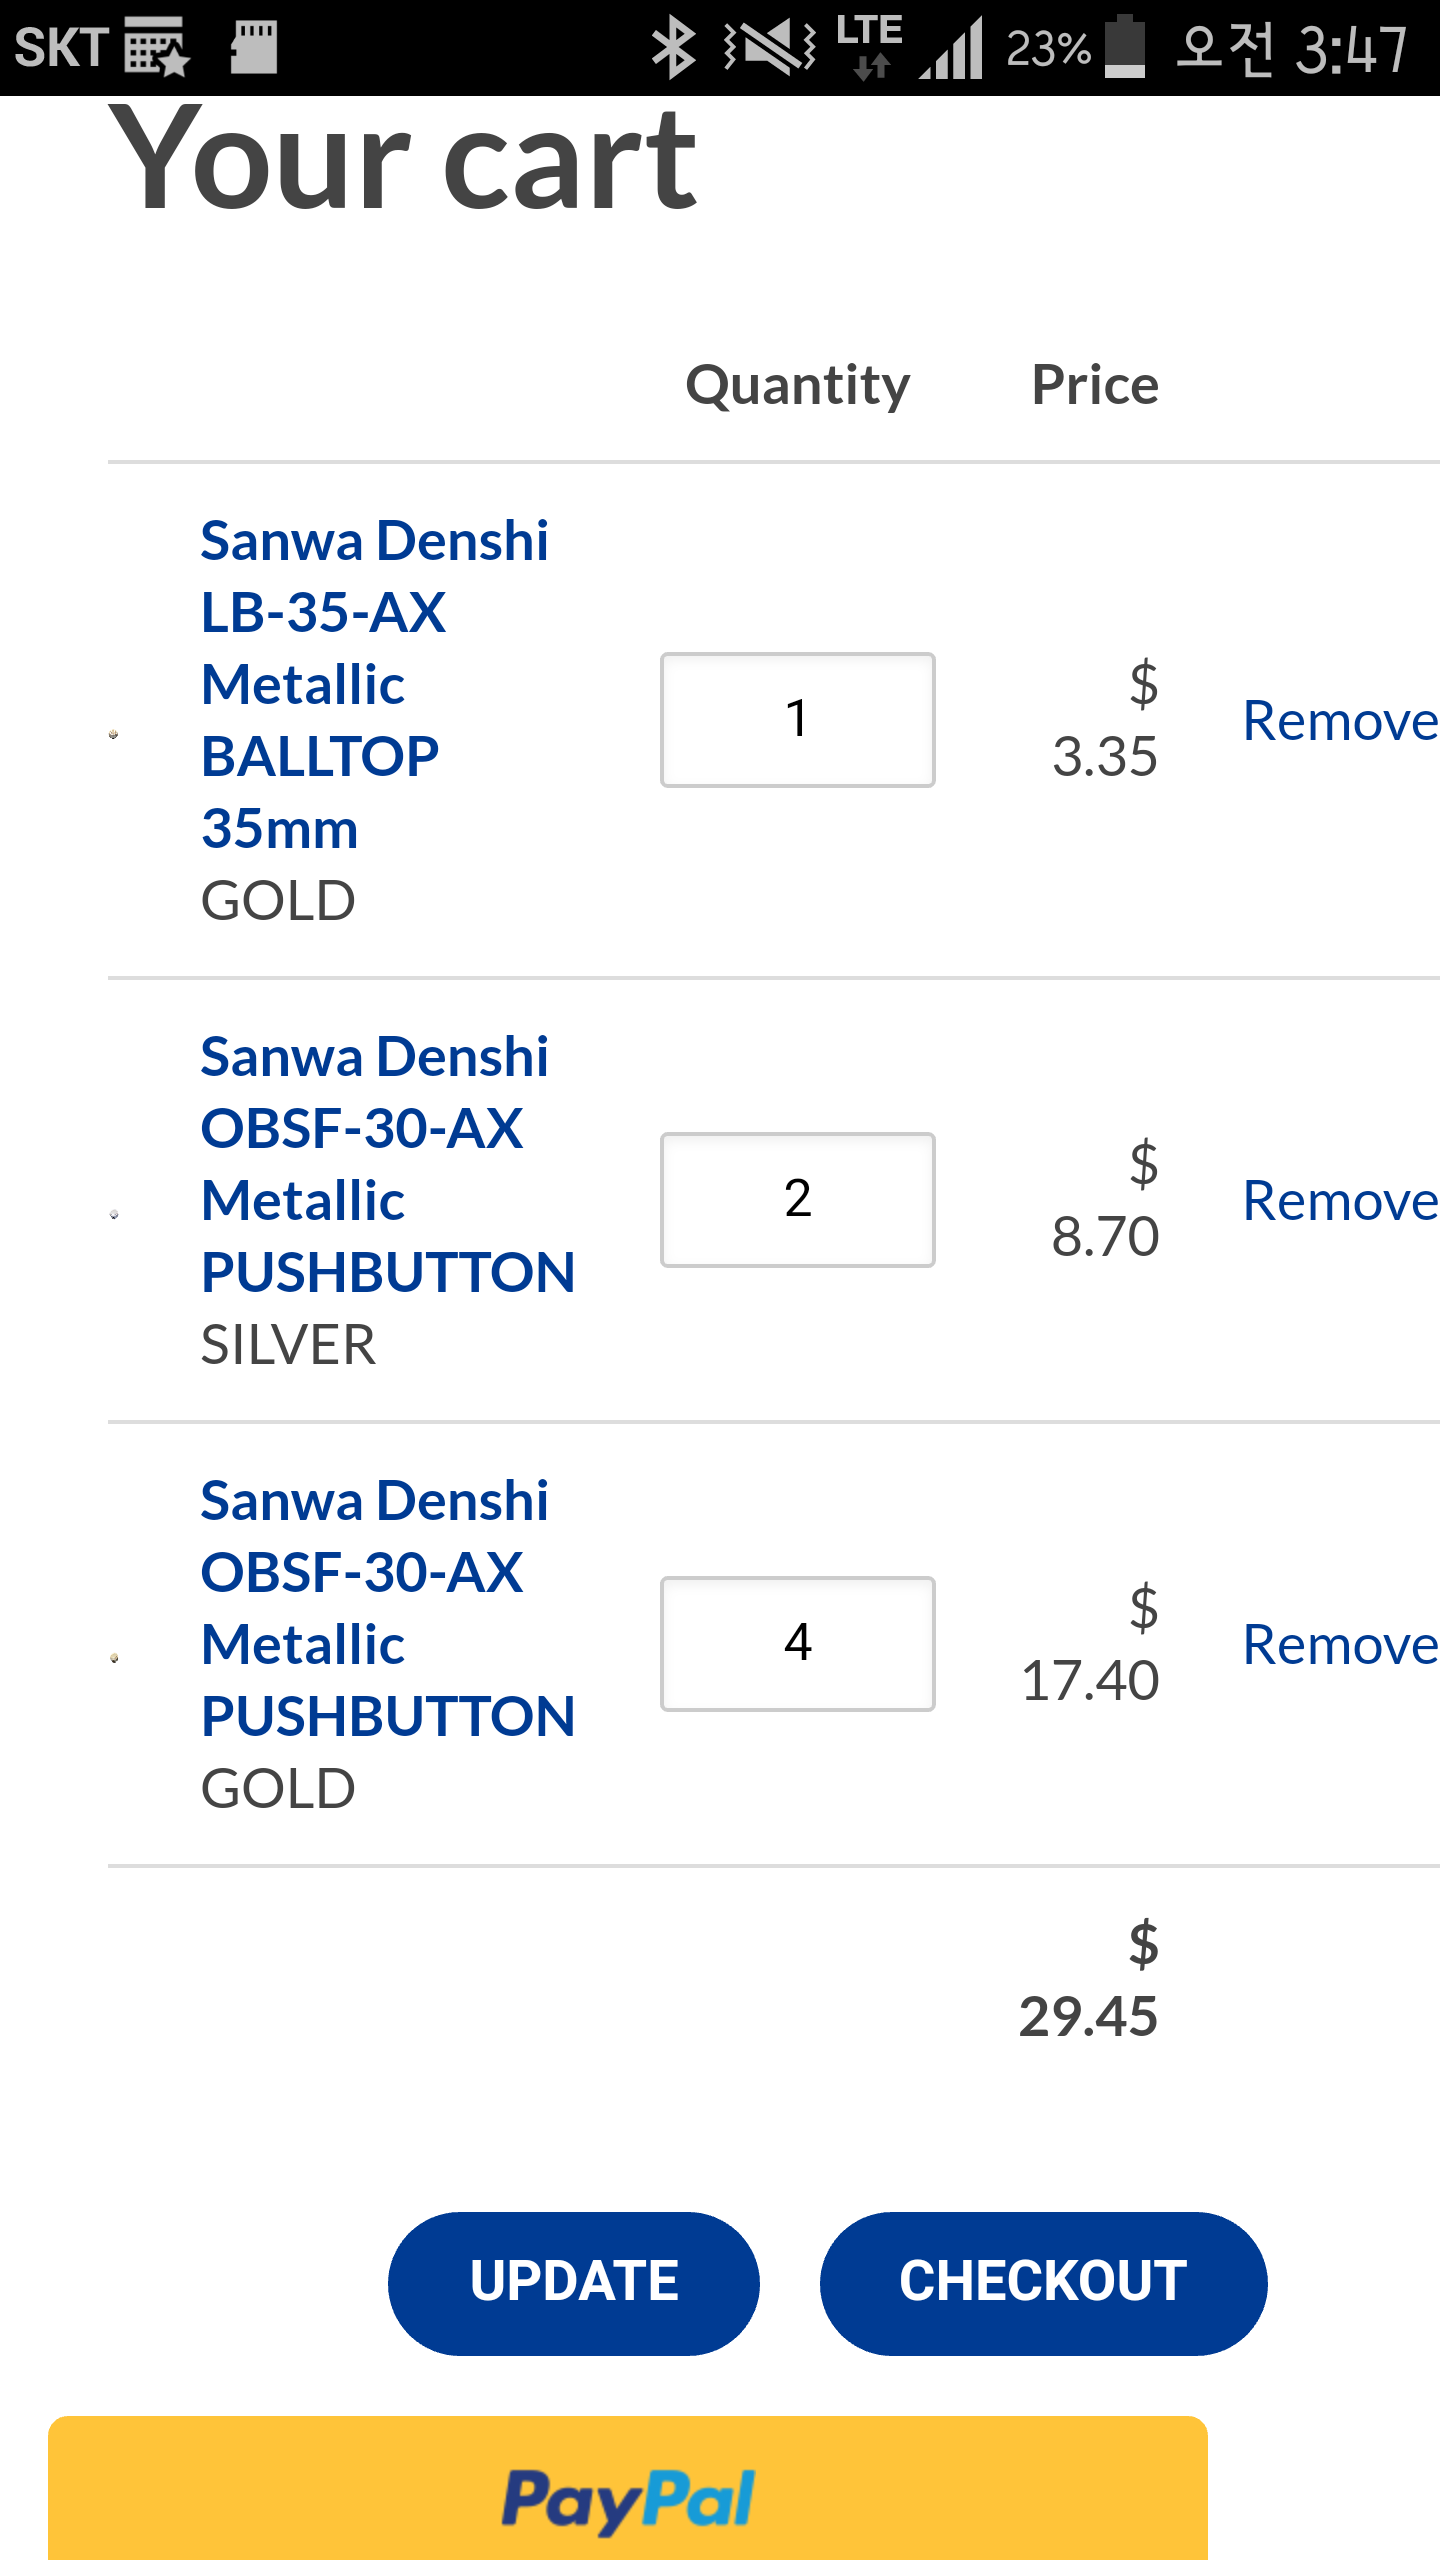Tap the LTE signal strength icon
The height and width of the screenshot is (2560, 1440).
[950, 47]
